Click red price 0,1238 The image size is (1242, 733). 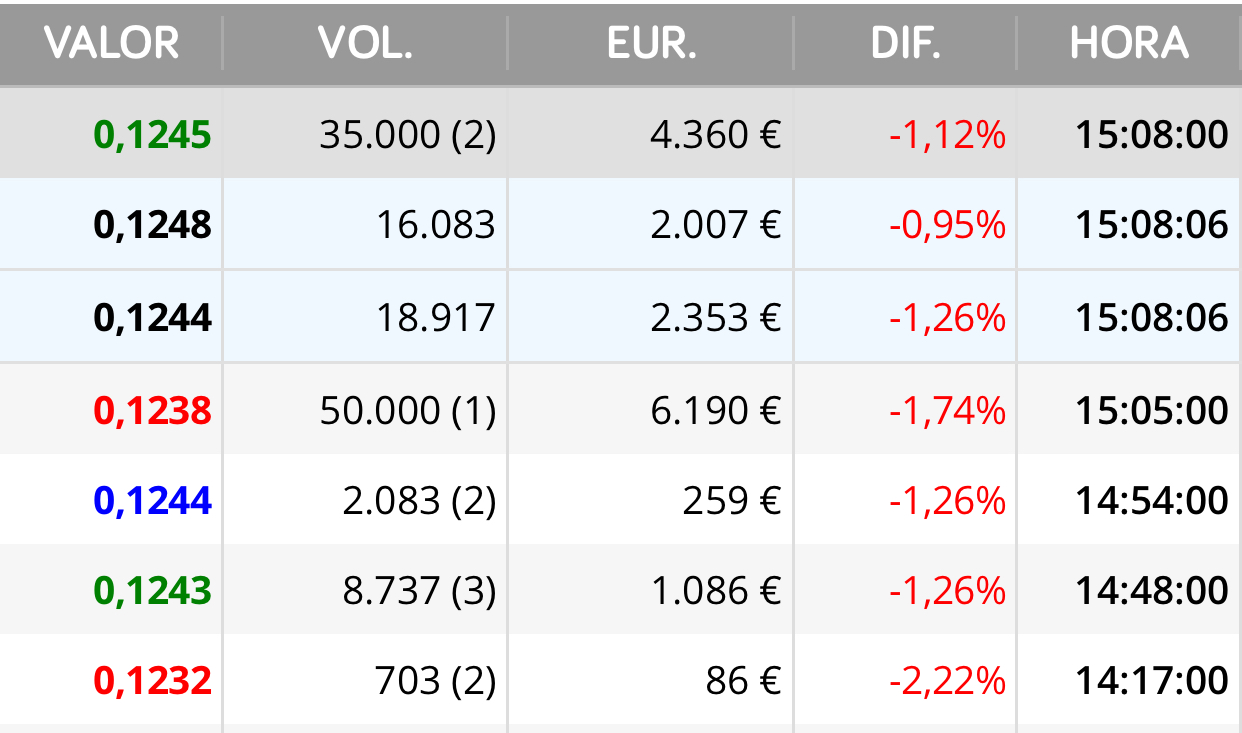click(x=153, y=410)
